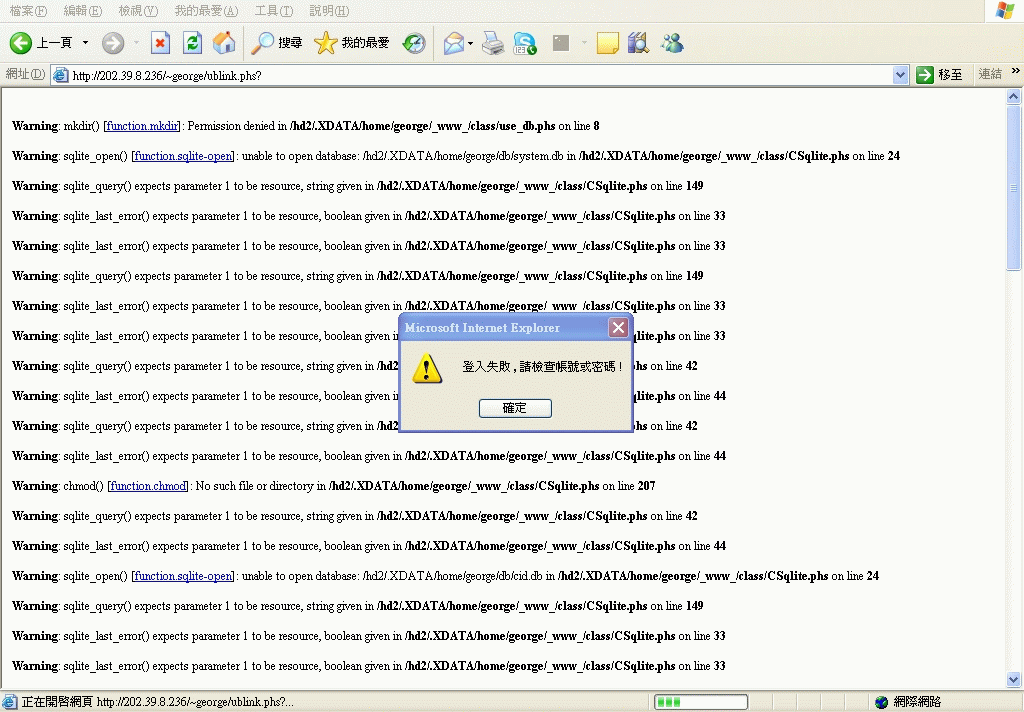1024x712 pixels.
Task: Click the 連結 links toolbar label
Action: pyautogui.click(x=990, y=74)
